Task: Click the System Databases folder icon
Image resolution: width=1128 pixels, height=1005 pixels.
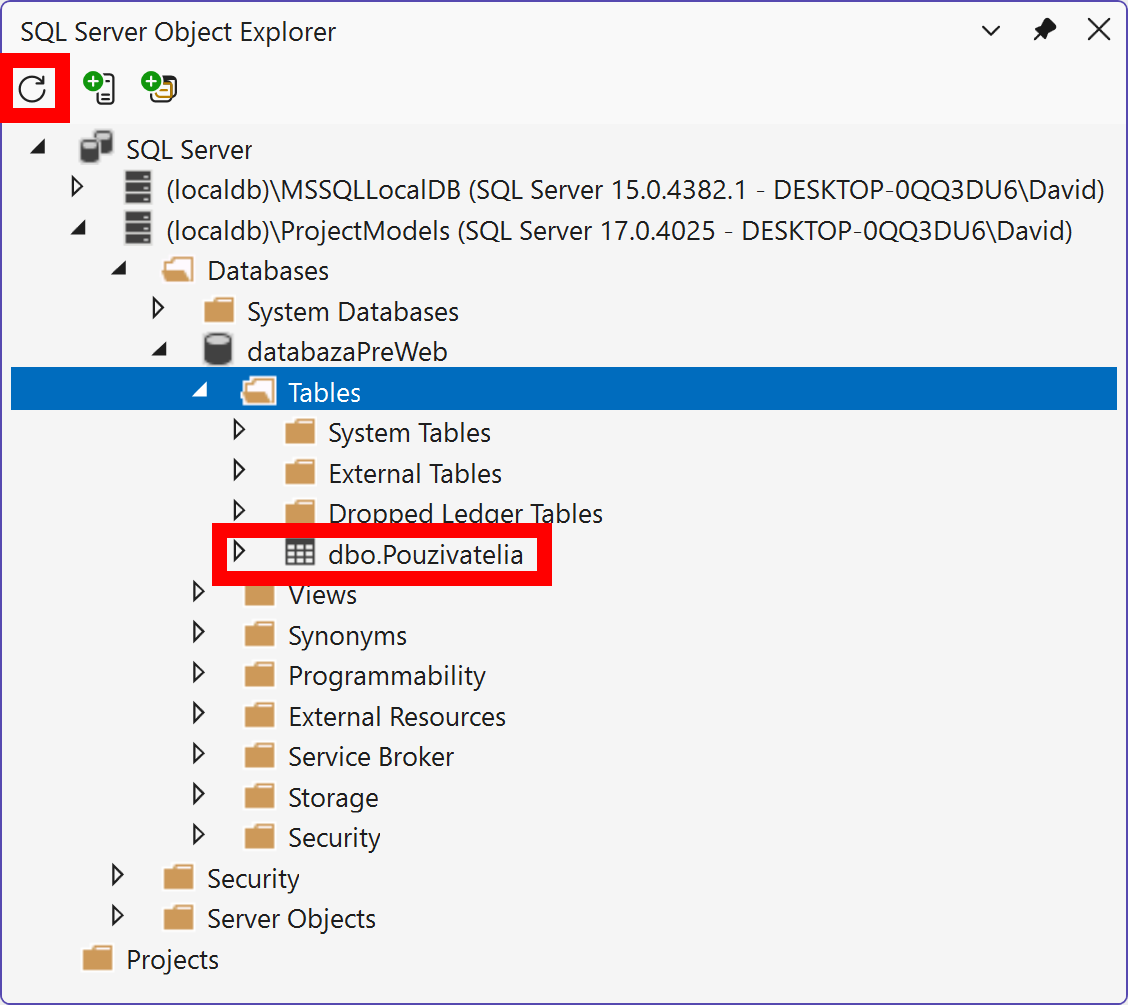Action: [219, 310]
